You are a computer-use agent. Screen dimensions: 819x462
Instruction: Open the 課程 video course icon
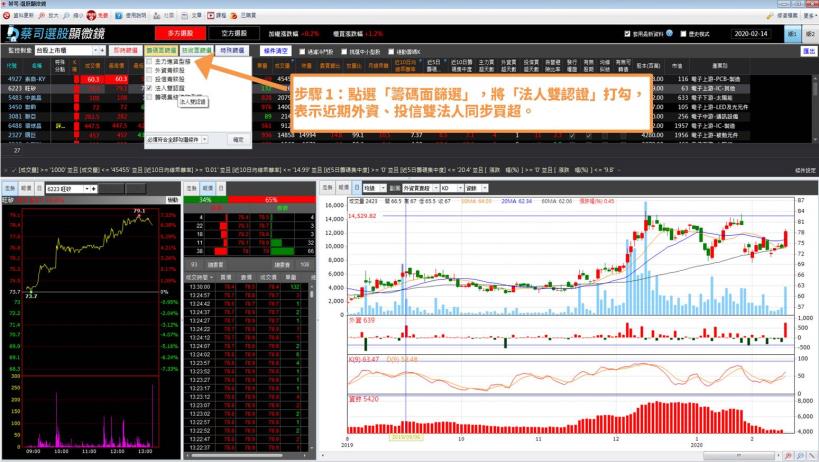210,16
